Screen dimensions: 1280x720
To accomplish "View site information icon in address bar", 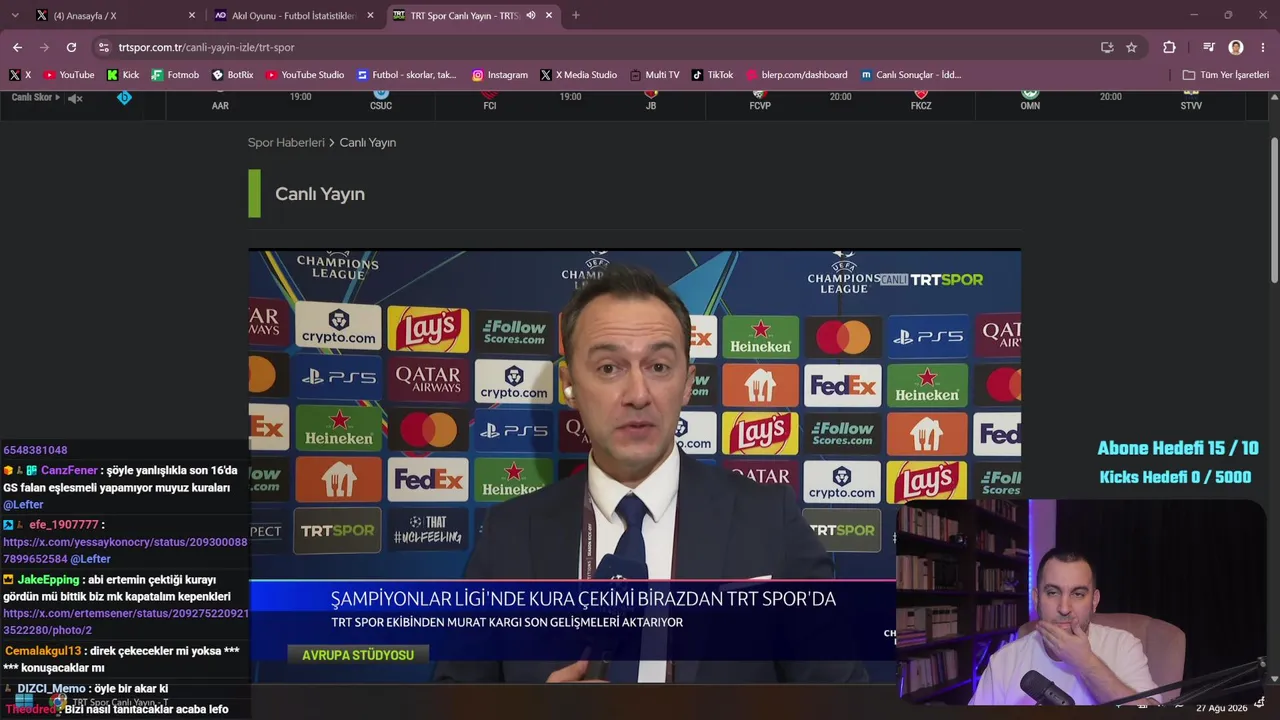I will [x=103, y=47].
